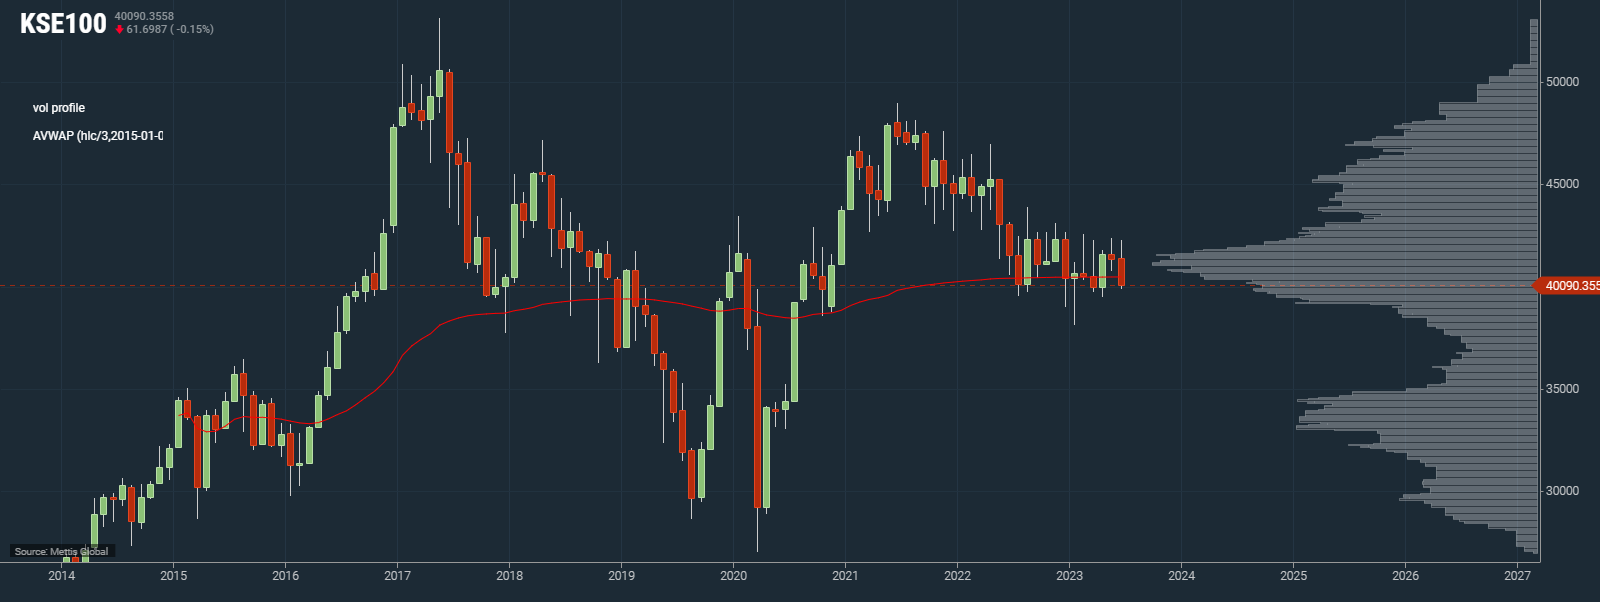This screenshot has width=1600, height=602.
Task: Click the 2023 label on the time axis
Action: point(1070,575)
